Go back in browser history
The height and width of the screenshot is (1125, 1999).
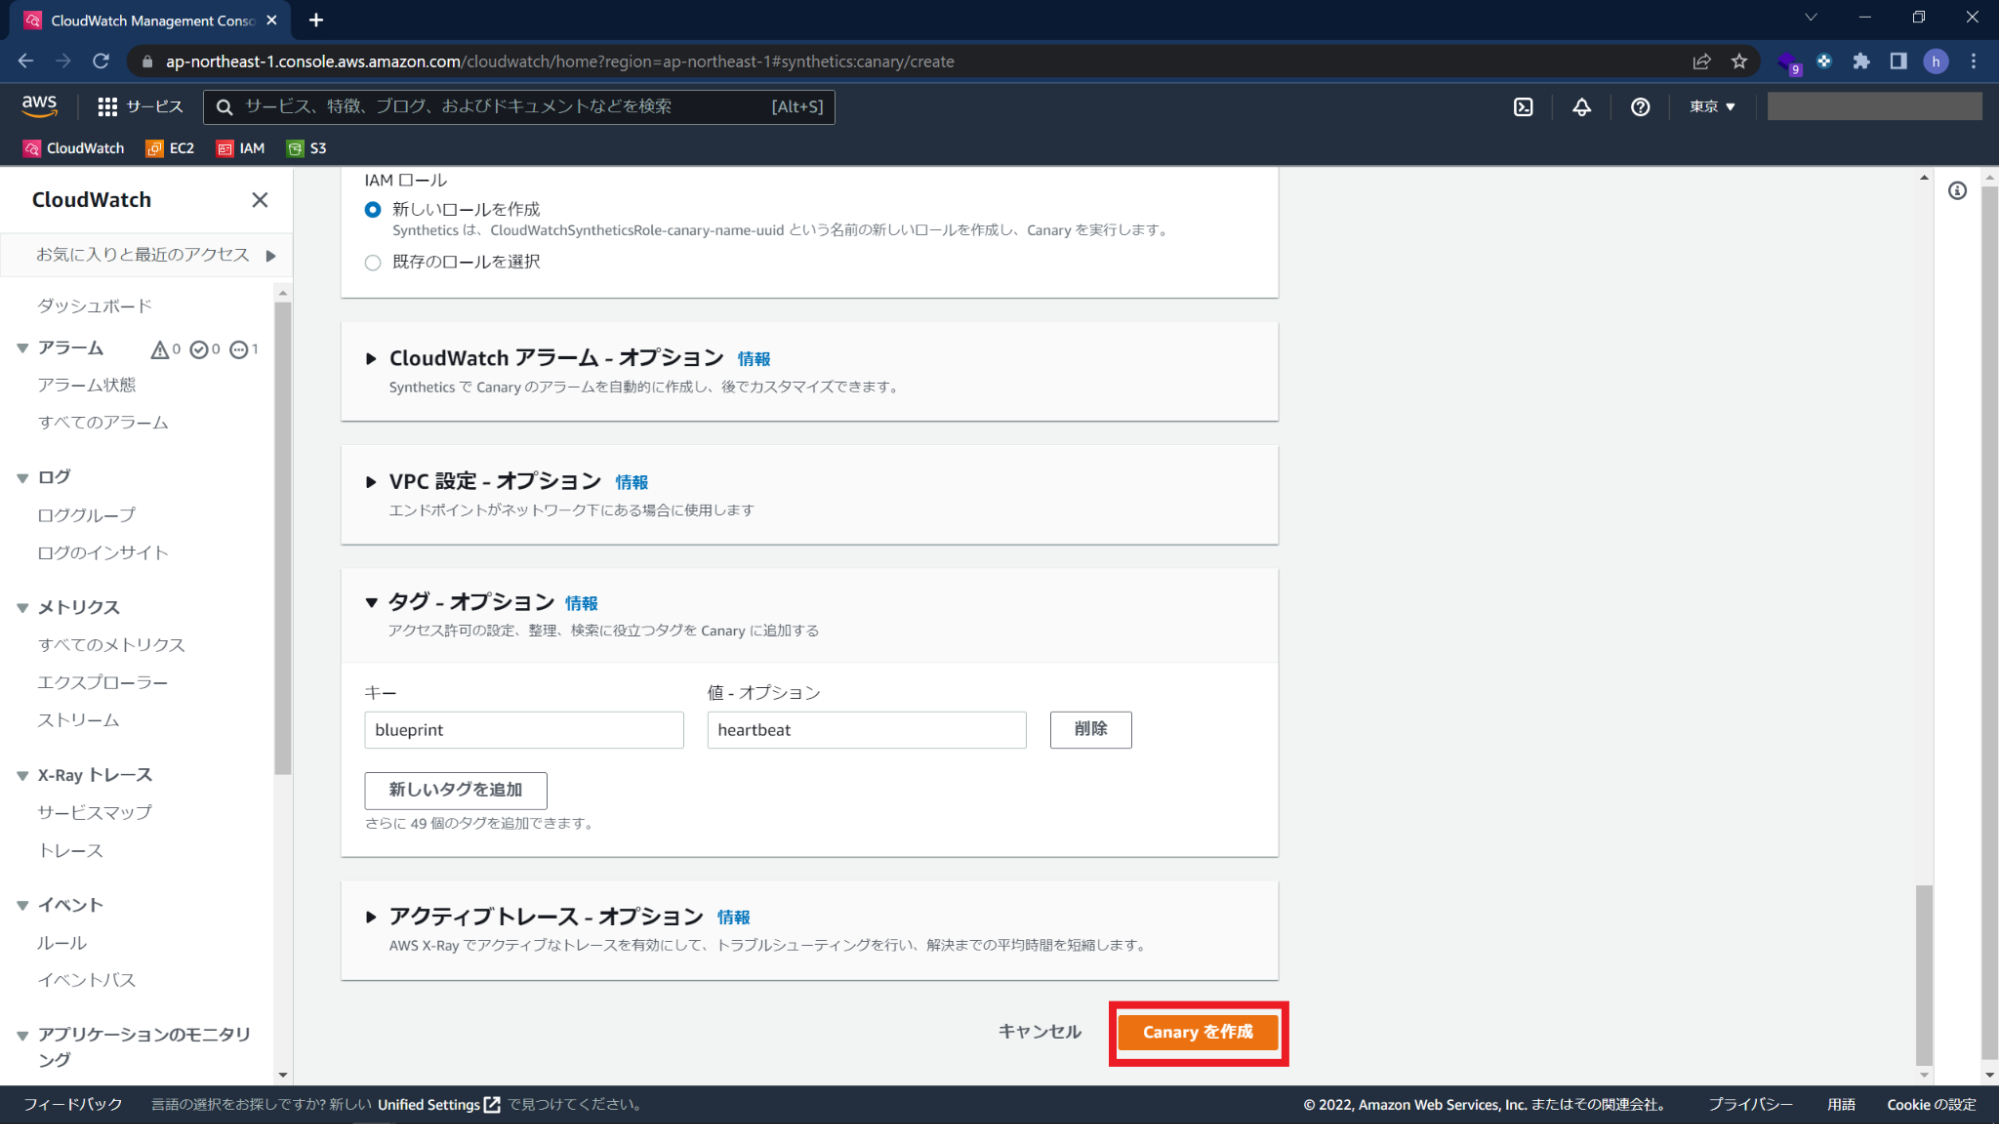point(26,61)
